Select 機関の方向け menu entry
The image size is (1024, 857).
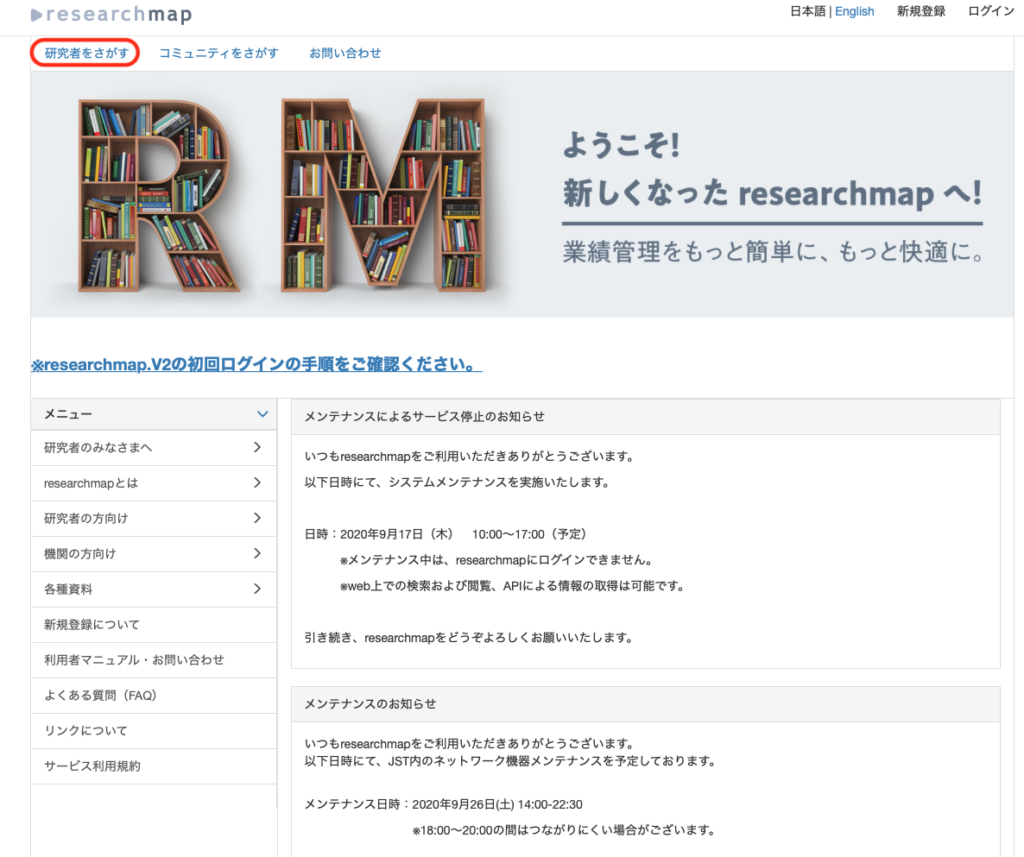153,554
